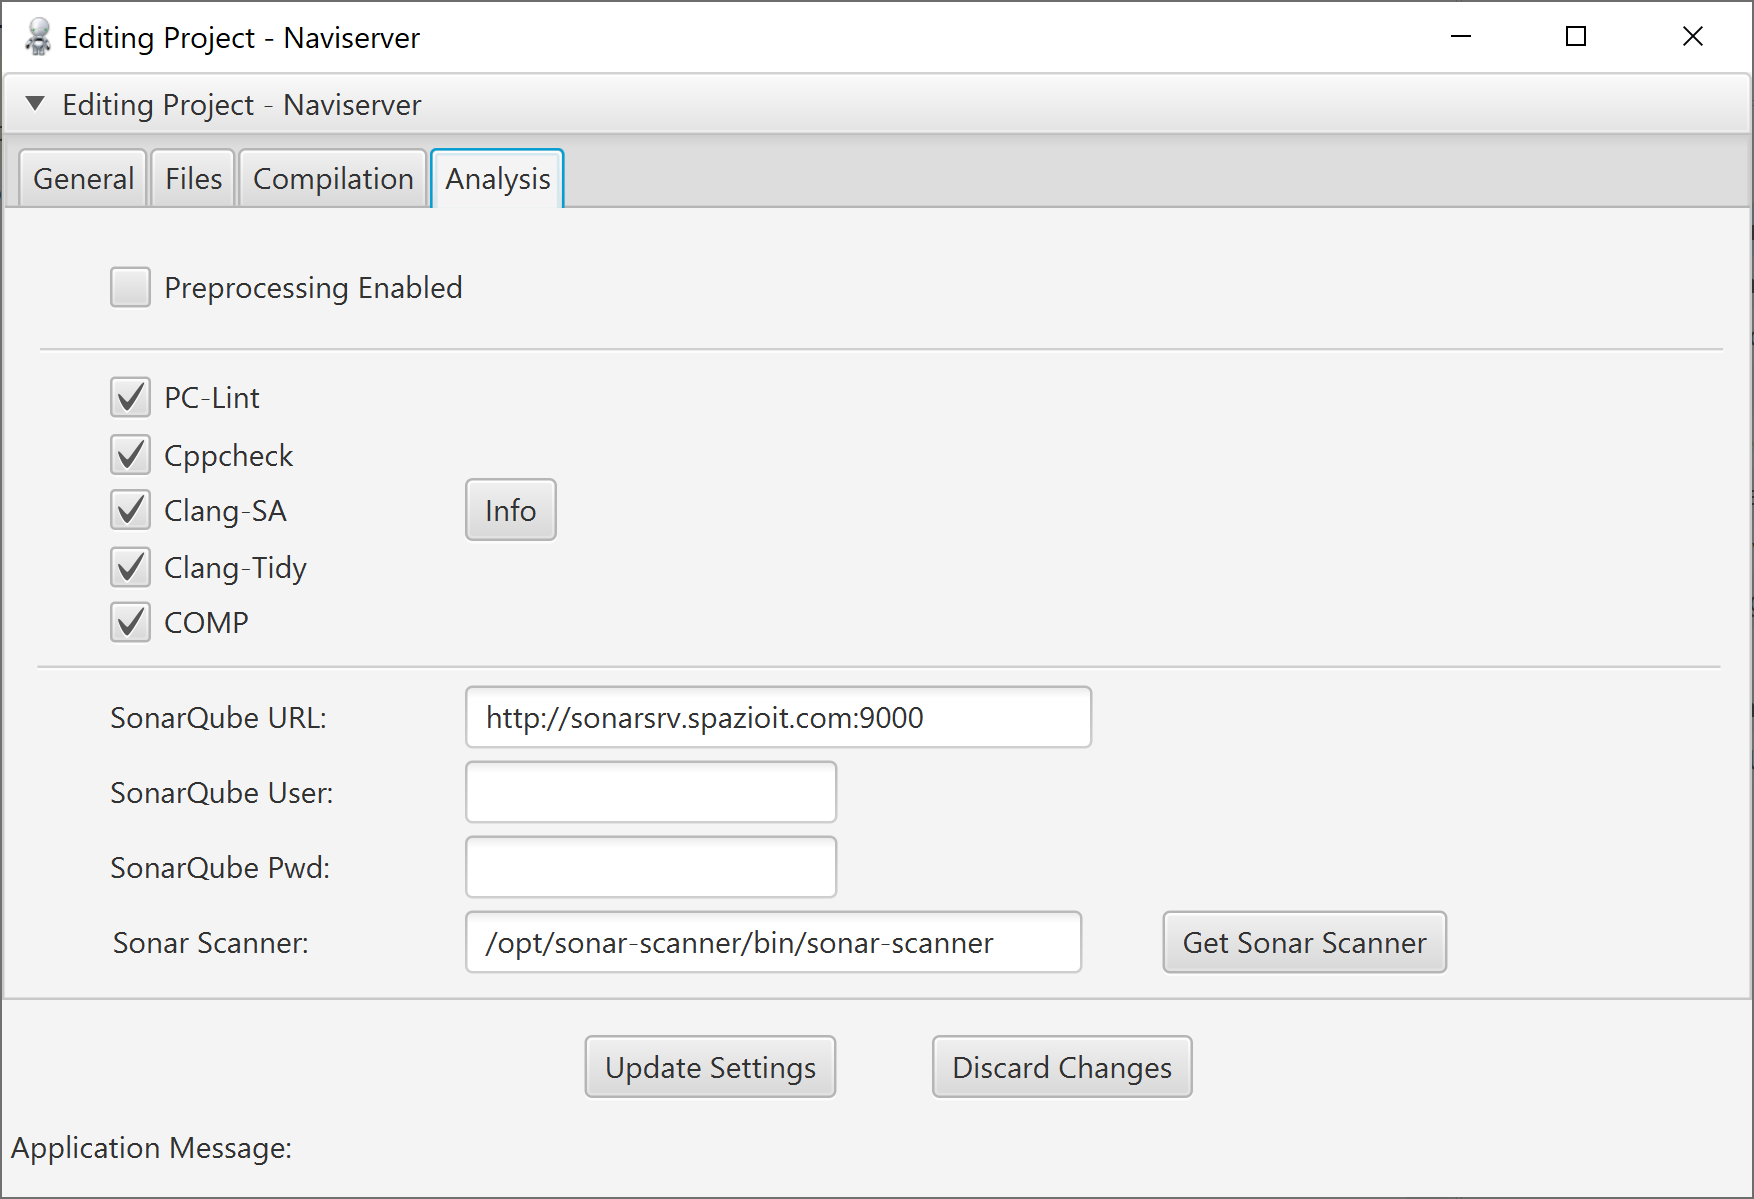Click the Analysis tab
The height and width of the screenshot is (1199, 1754).
pyautogui.click(x=497, y=179)
